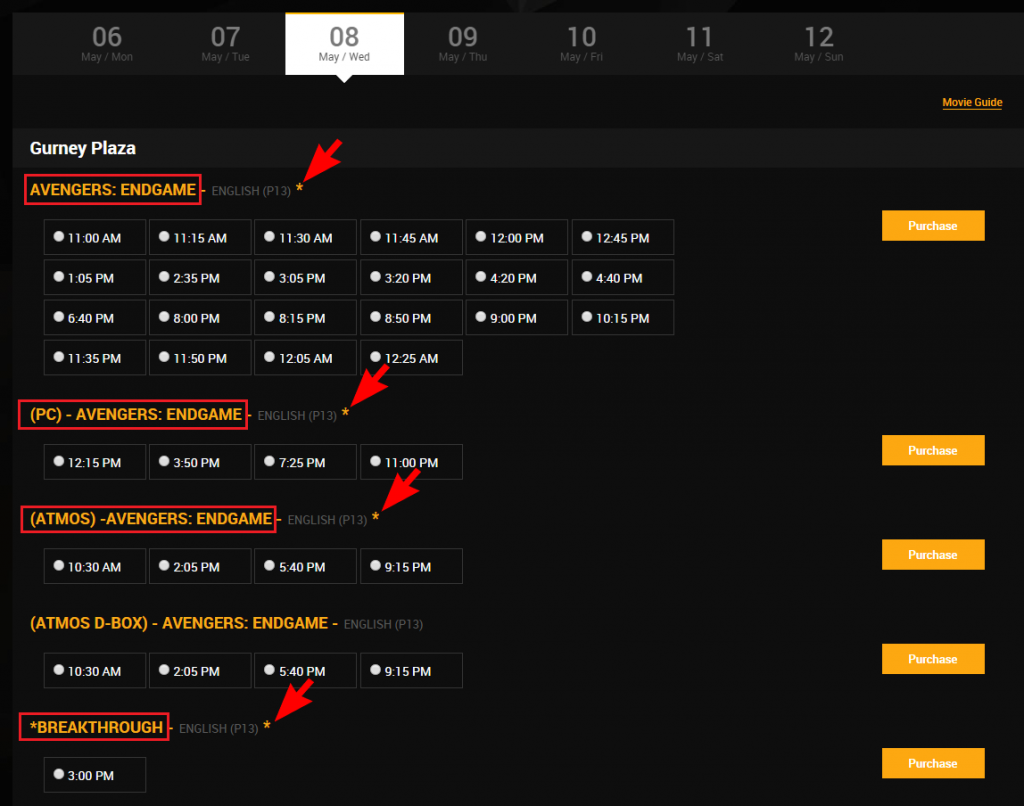Open the 09 May / Thu date tab

(463, 44)
